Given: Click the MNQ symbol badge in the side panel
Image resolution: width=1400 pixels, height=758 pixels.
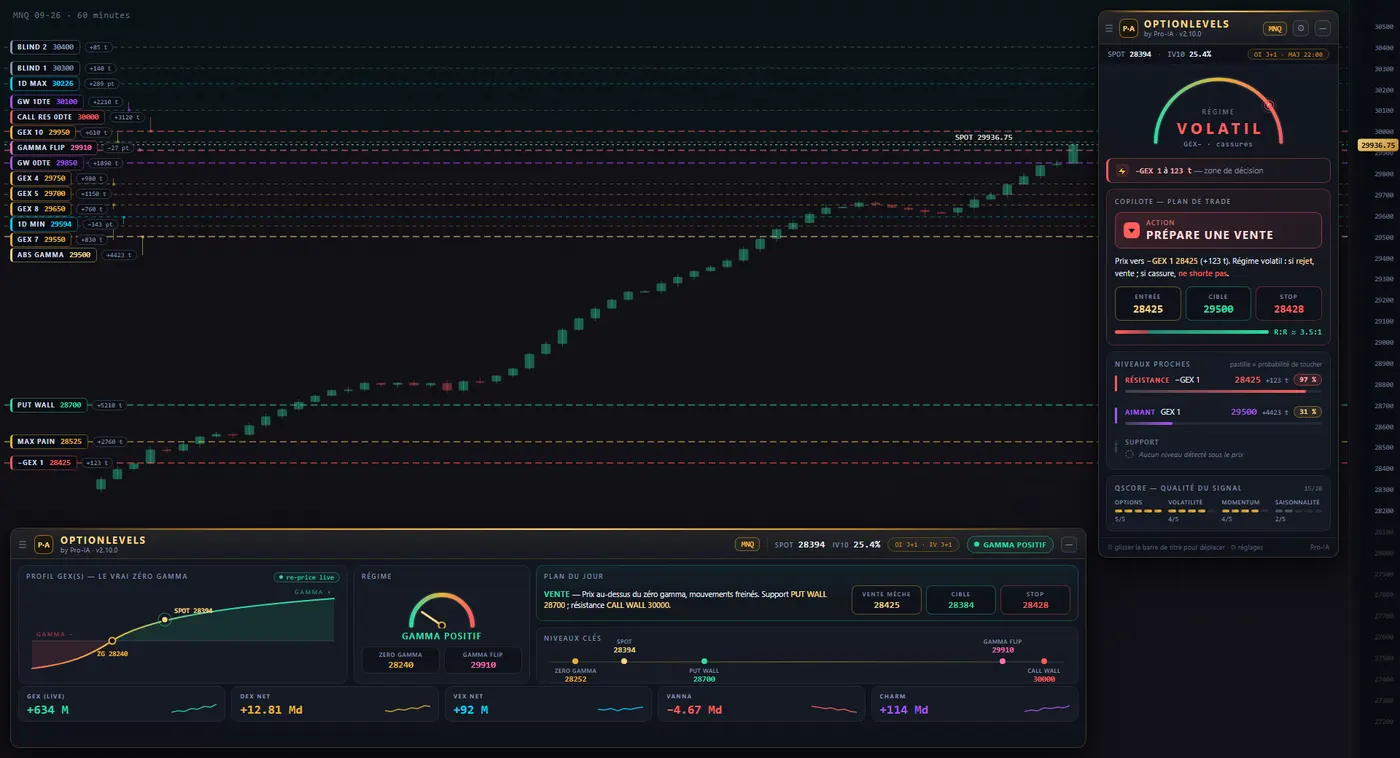Looking at the screenshot, I should coord(1275,28).
